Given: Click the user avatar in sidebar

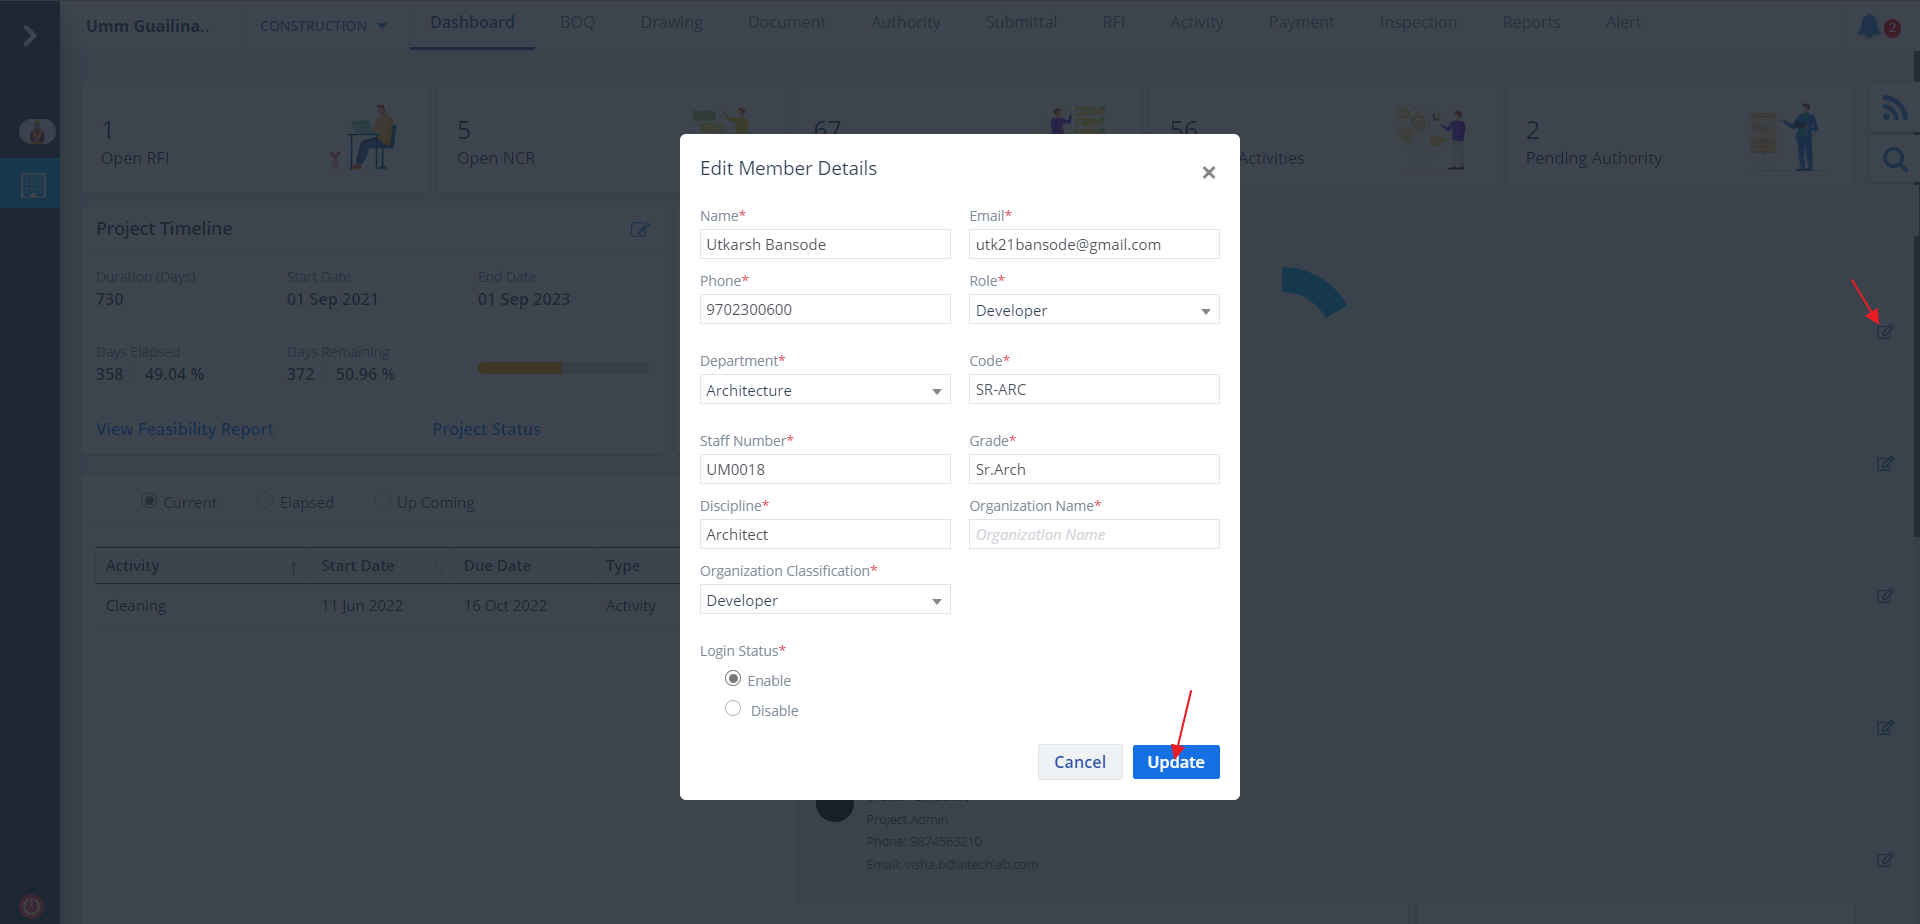Looking at the screenshot, I should [37, 131].
